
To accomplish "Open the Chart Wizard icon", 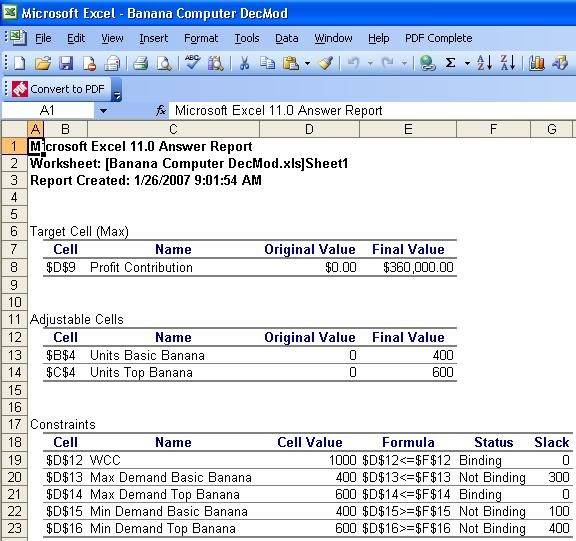I will [536, 63].
